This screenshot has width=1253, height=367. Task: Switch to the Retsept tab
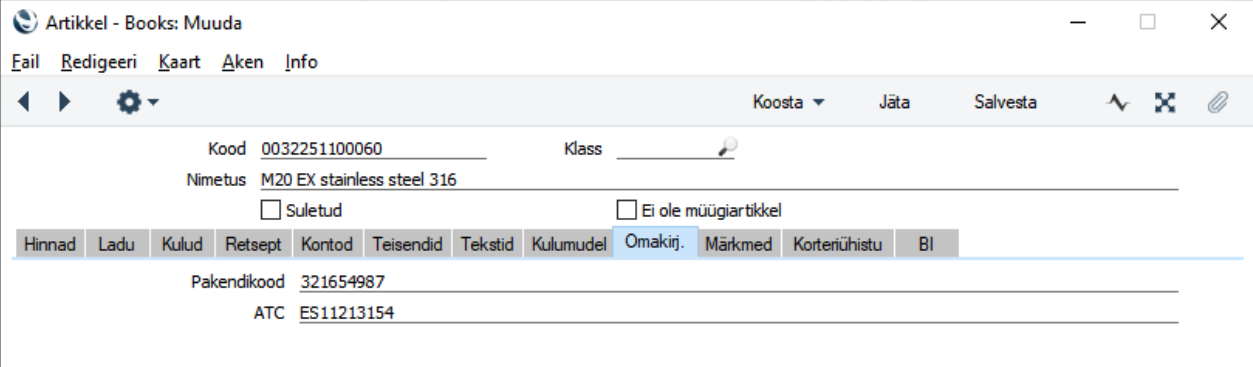(254, 244)
